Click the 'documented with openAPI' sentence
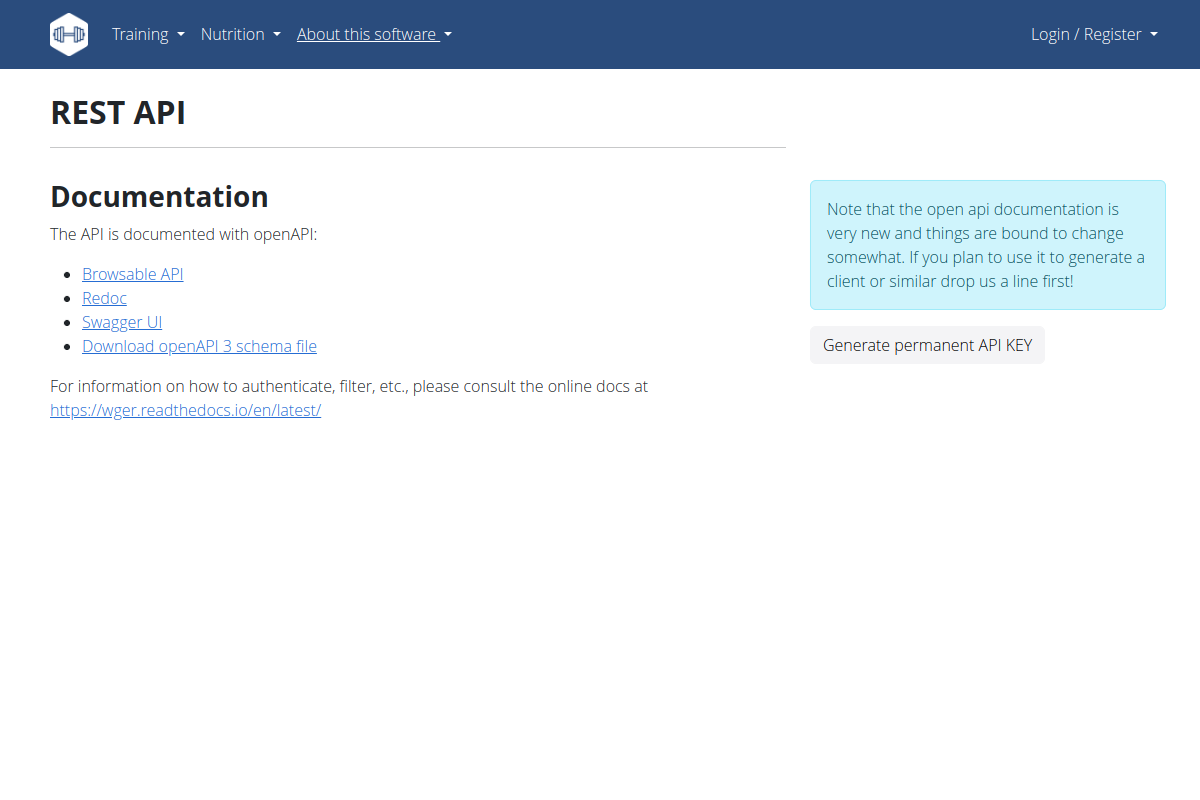1200x800 pixels. tap(183, 234)
